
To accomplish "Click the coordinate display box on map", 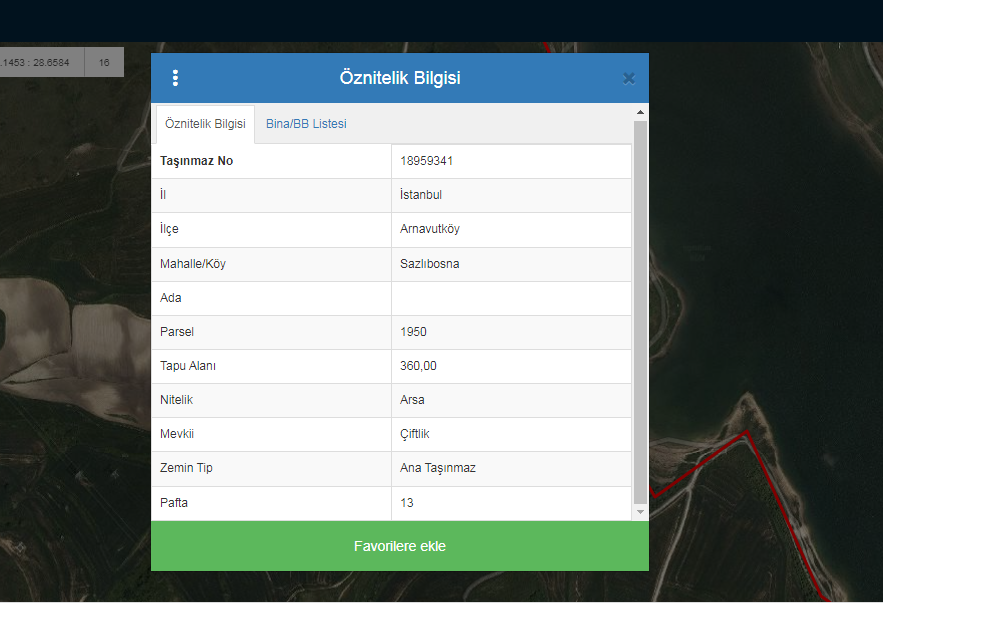I will (x=40, y=62).
